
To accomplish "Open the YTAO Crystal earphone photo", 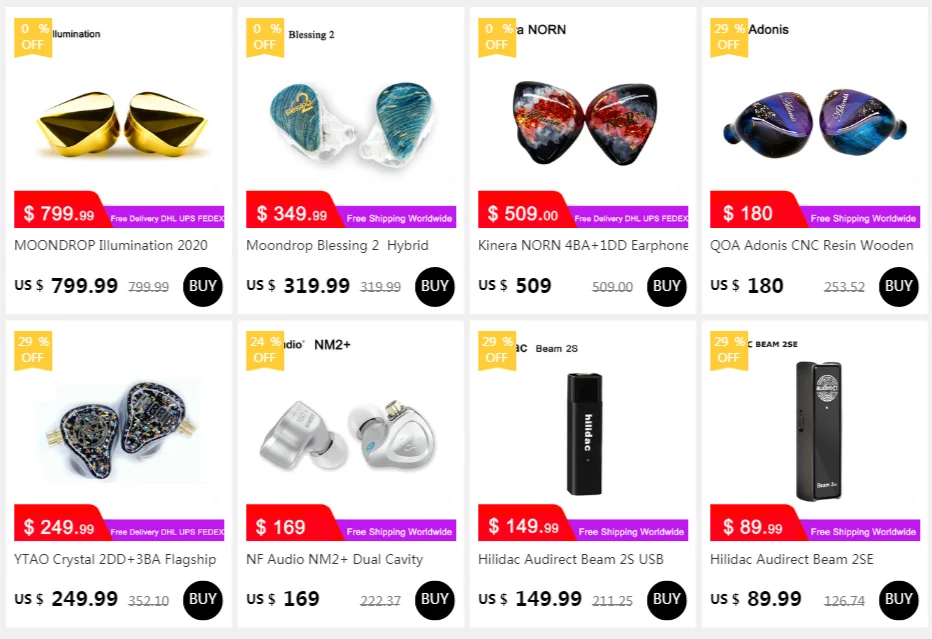I will pos(119,435).
